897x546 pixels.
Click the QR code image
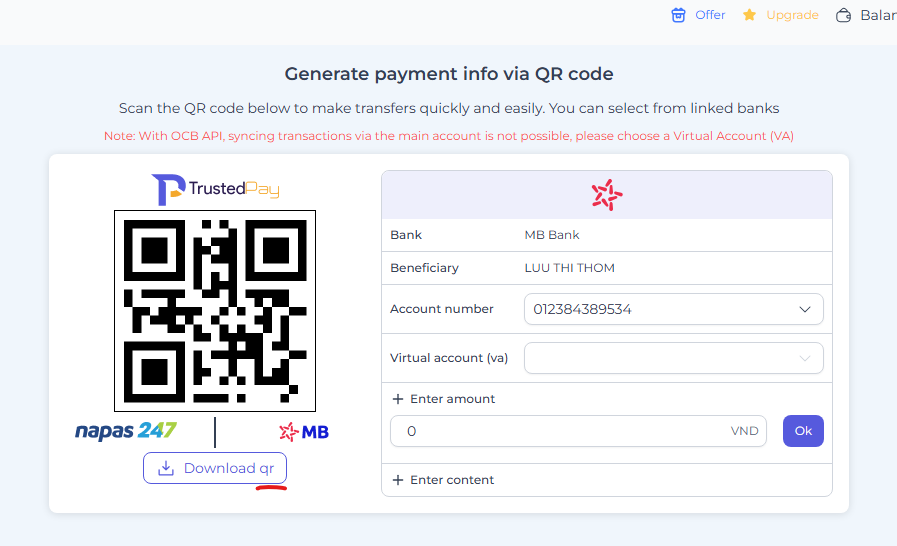coord(215,311)
